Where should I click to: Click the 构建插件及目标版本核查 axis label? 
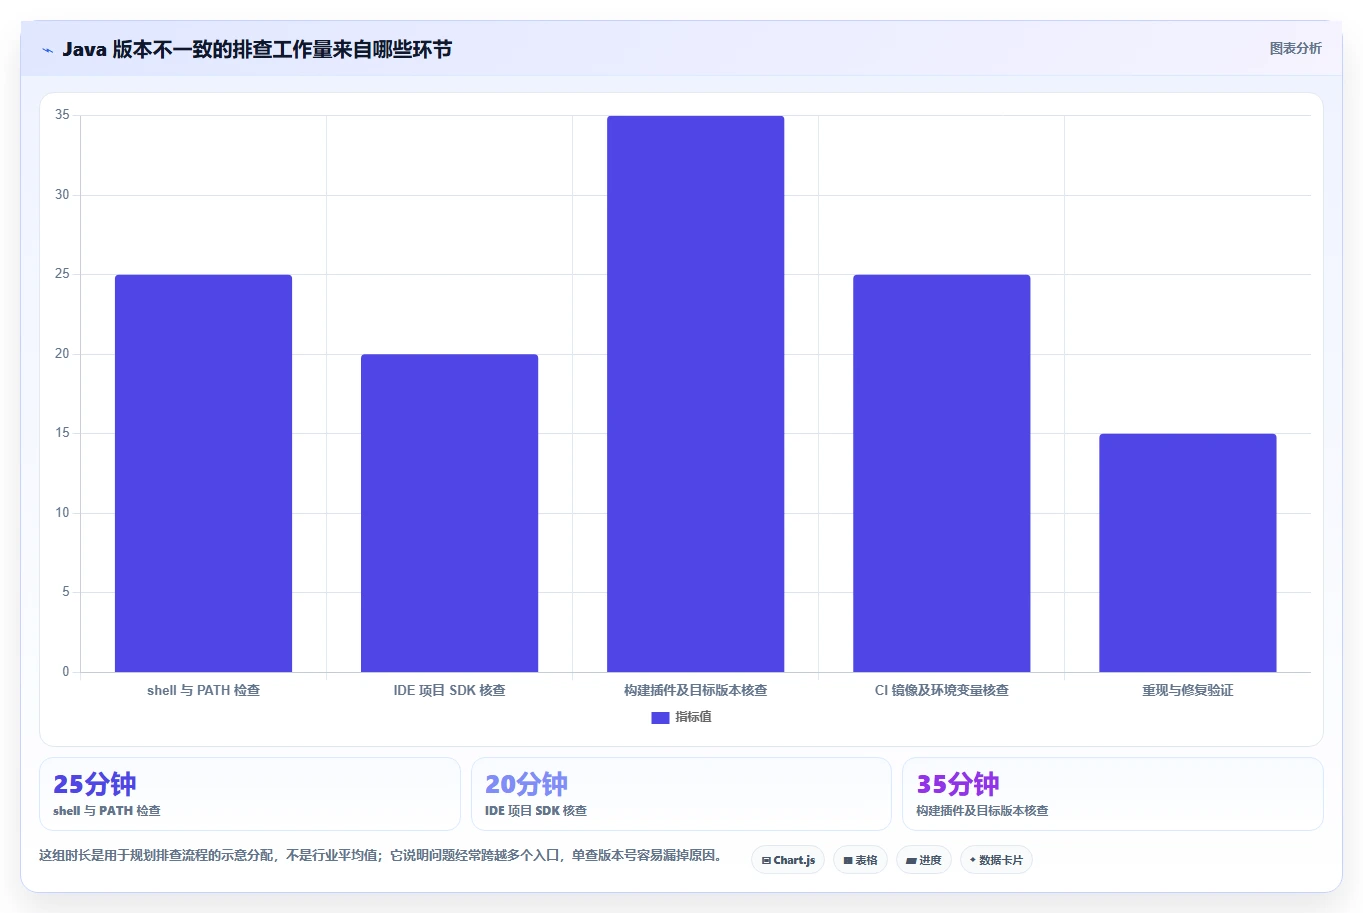tap(695, 690)
